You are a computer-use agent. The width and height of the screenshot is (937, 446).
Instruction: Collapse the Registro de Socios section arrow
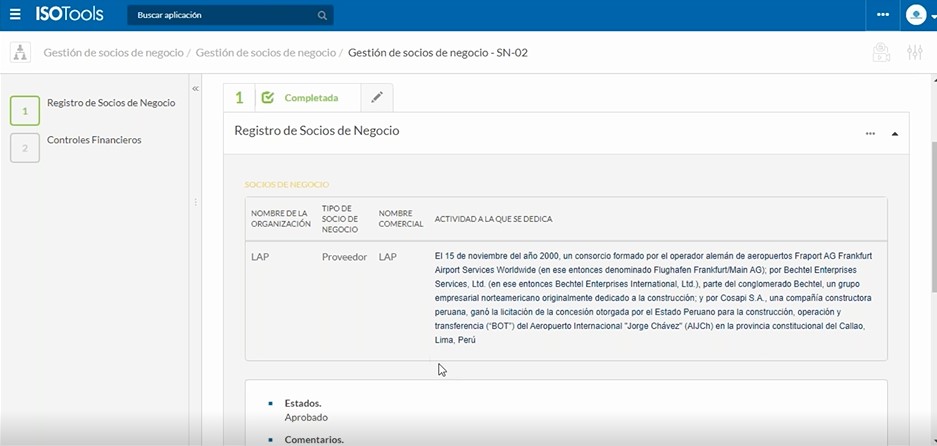coord(894,133)
